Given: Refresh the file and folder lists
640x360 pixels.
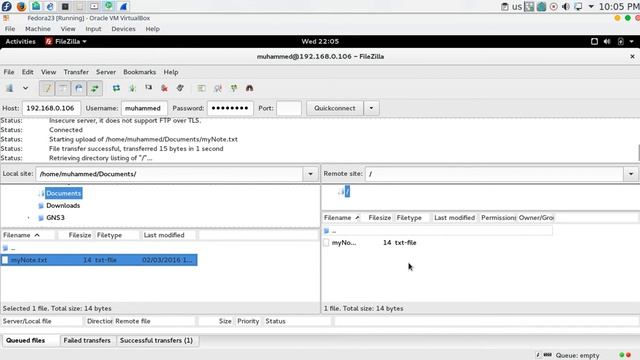Looking at the screenshot, I should [x=116, y=88].
